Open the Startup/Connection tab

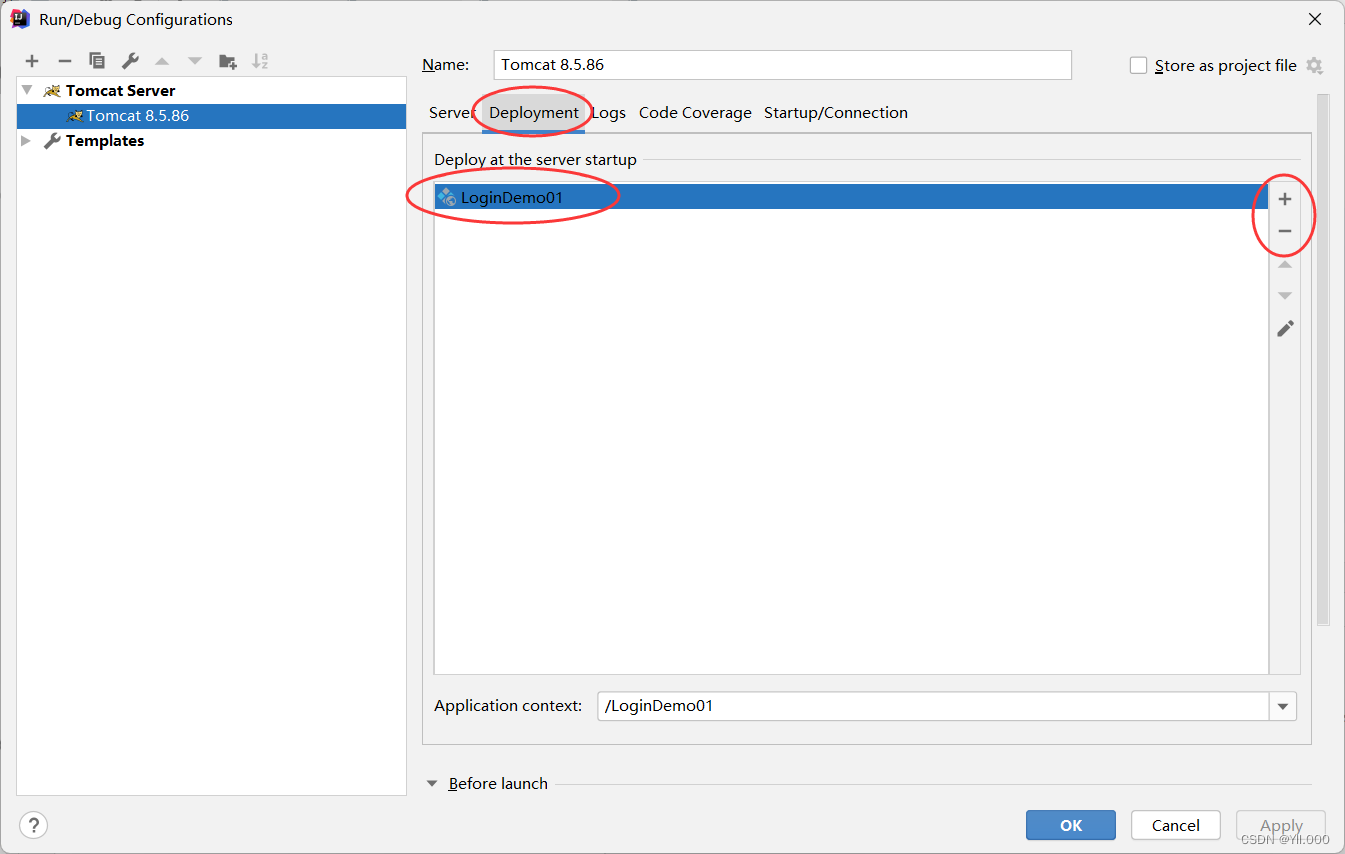point(835,113)
